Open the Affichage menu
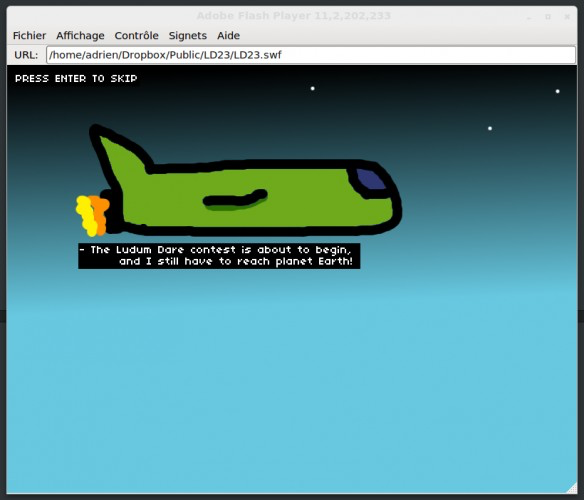The image size is (584, 500). (x=80, y=36)
